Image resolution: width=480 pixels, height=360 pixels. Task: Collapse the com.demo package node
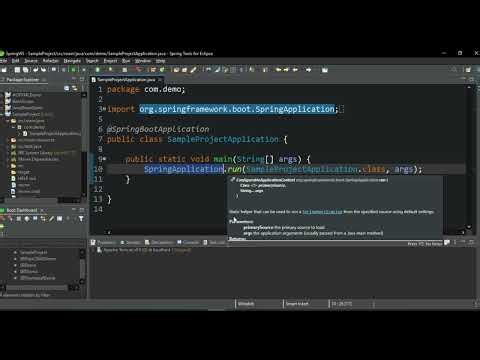(x=14, y=127)
